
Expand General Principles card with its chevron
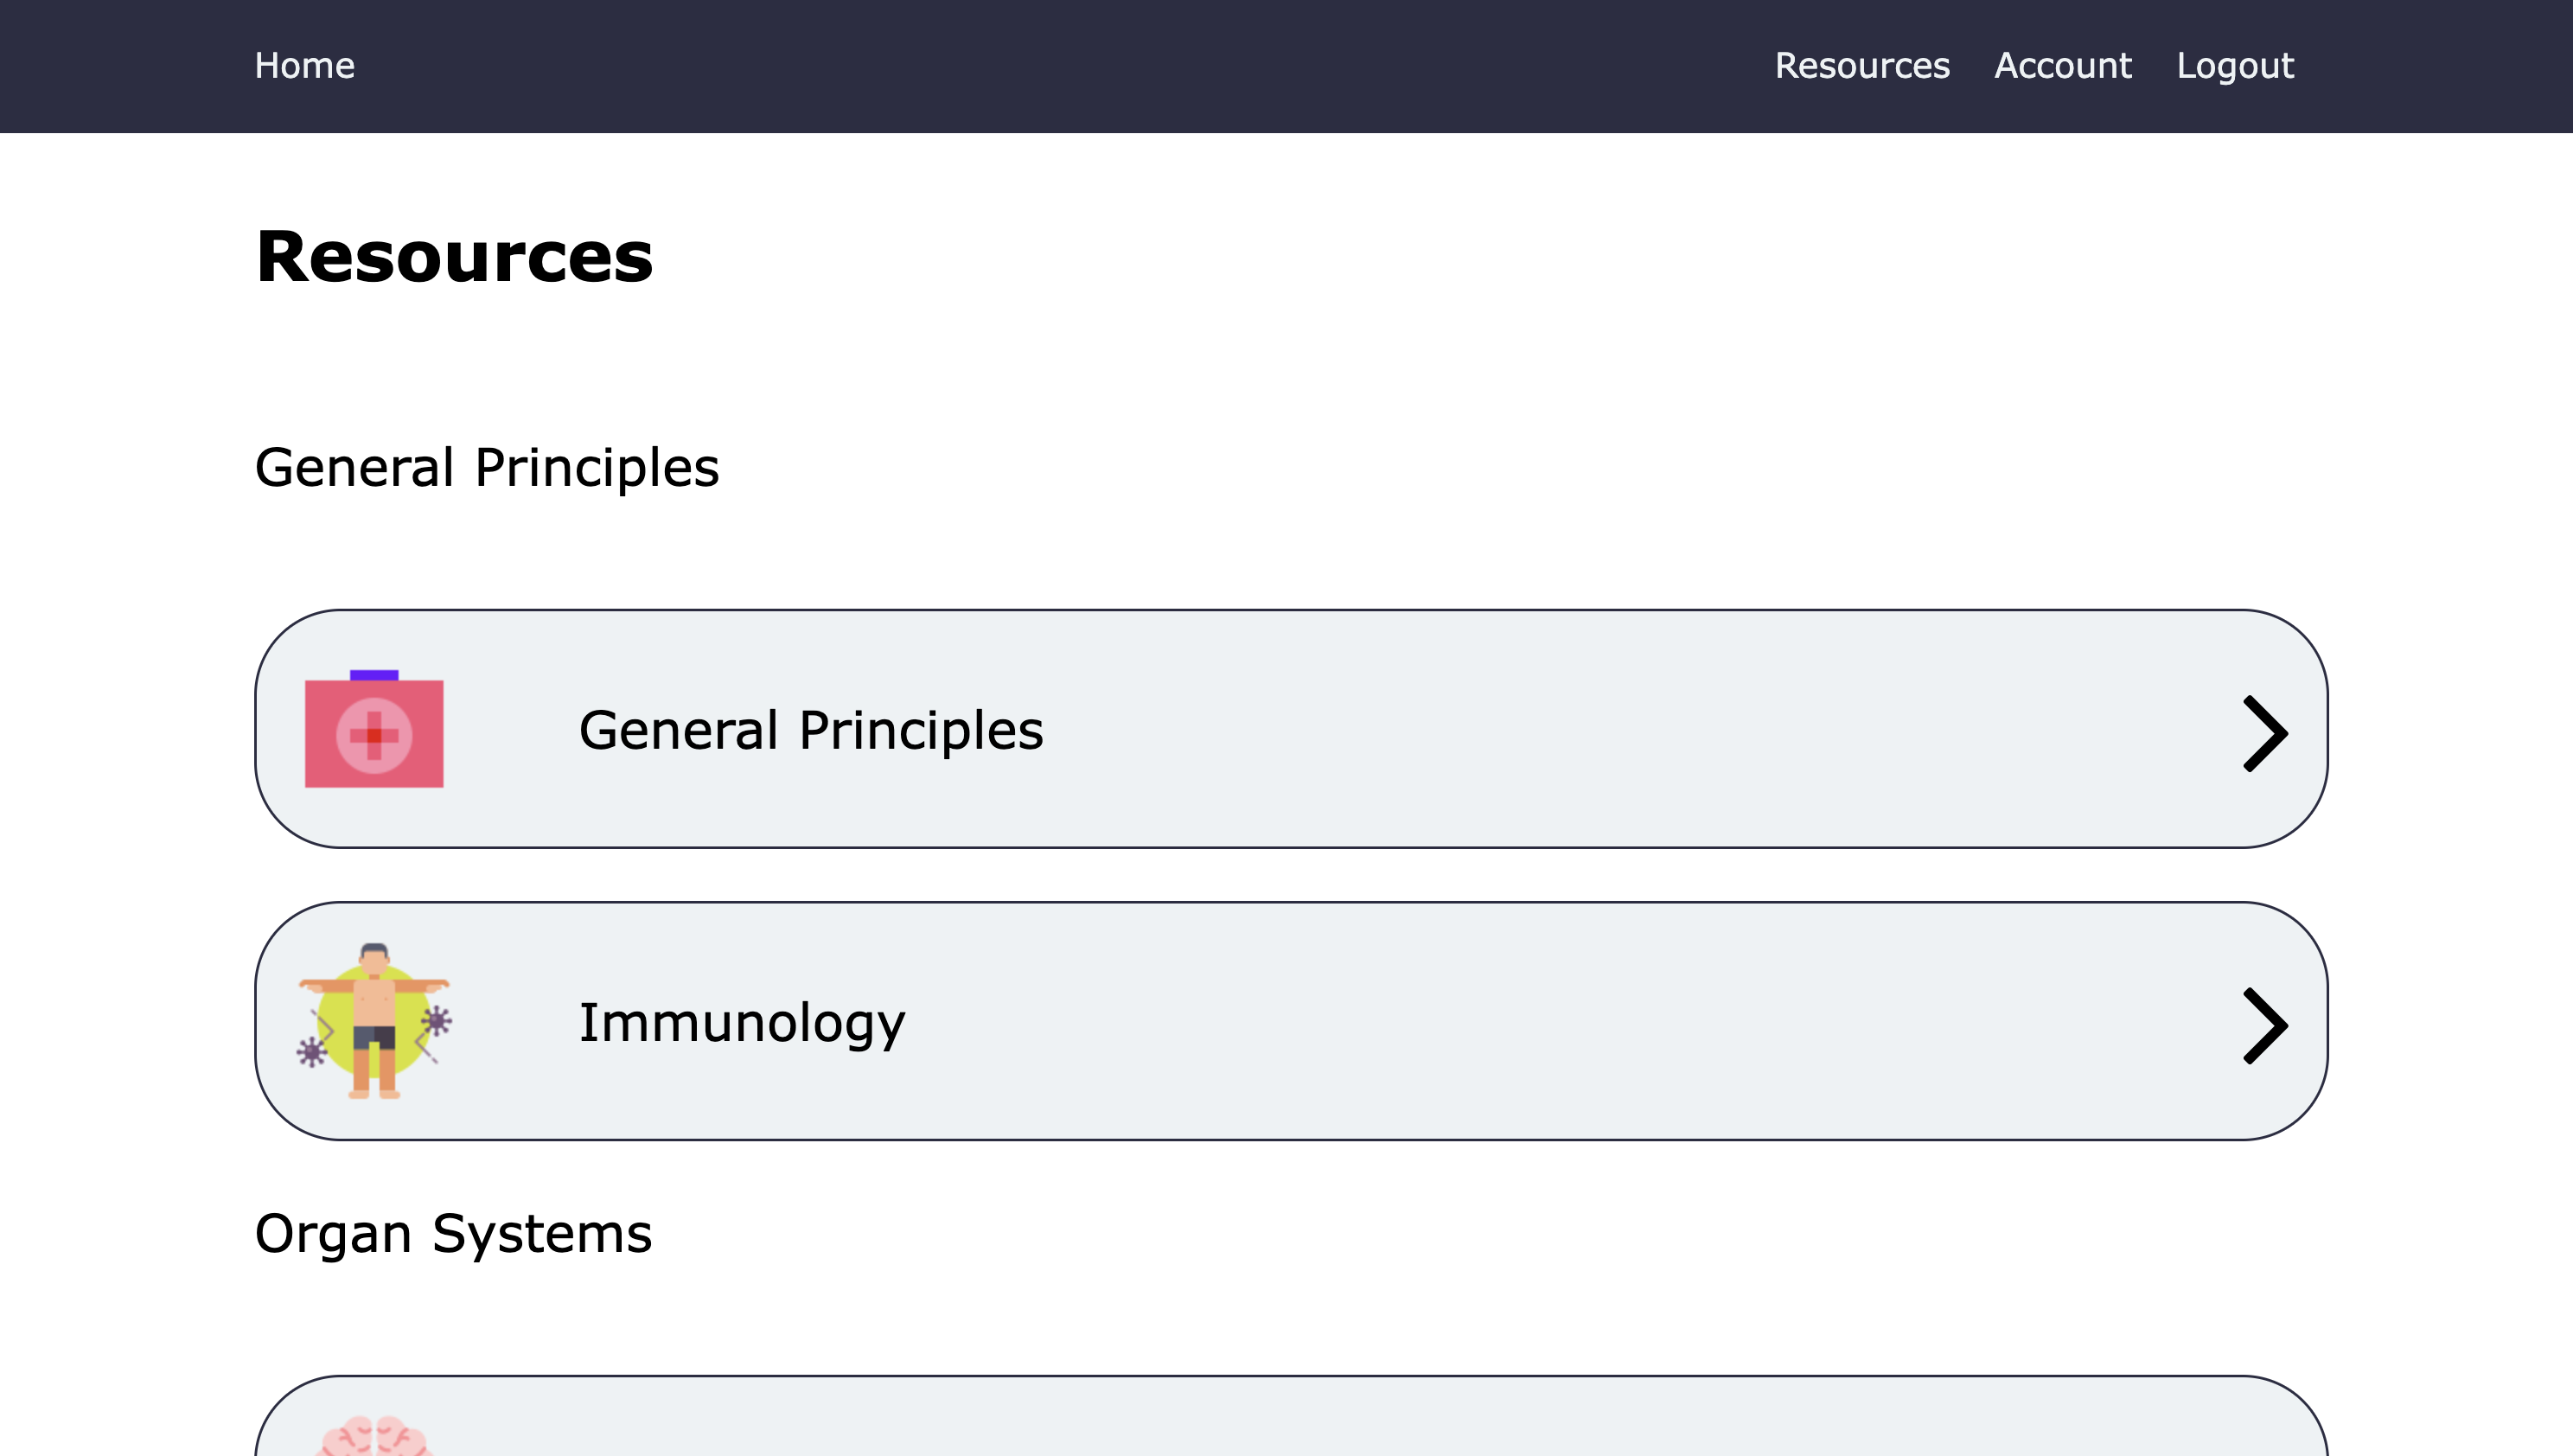point(2264,733)
